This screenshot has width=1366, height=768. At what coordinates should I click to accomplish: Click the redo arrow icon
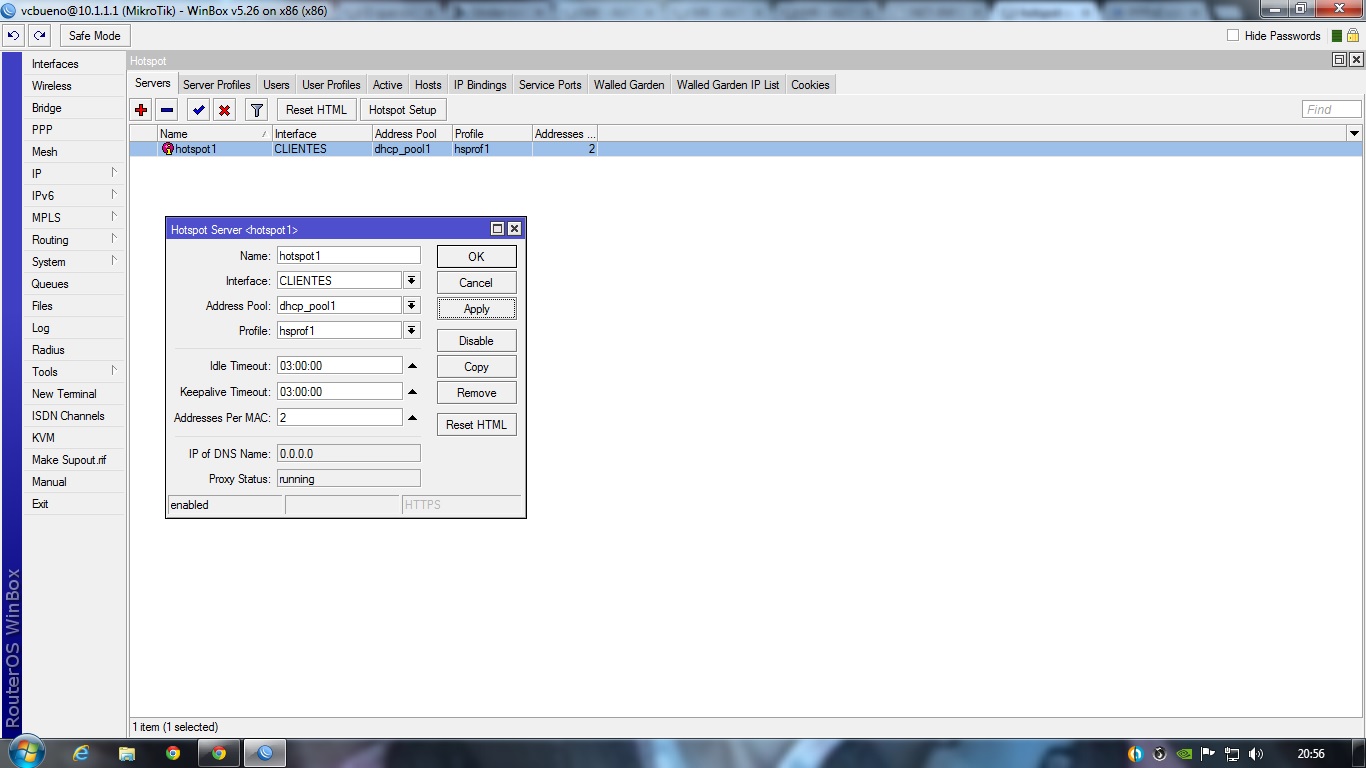[39, 35]
